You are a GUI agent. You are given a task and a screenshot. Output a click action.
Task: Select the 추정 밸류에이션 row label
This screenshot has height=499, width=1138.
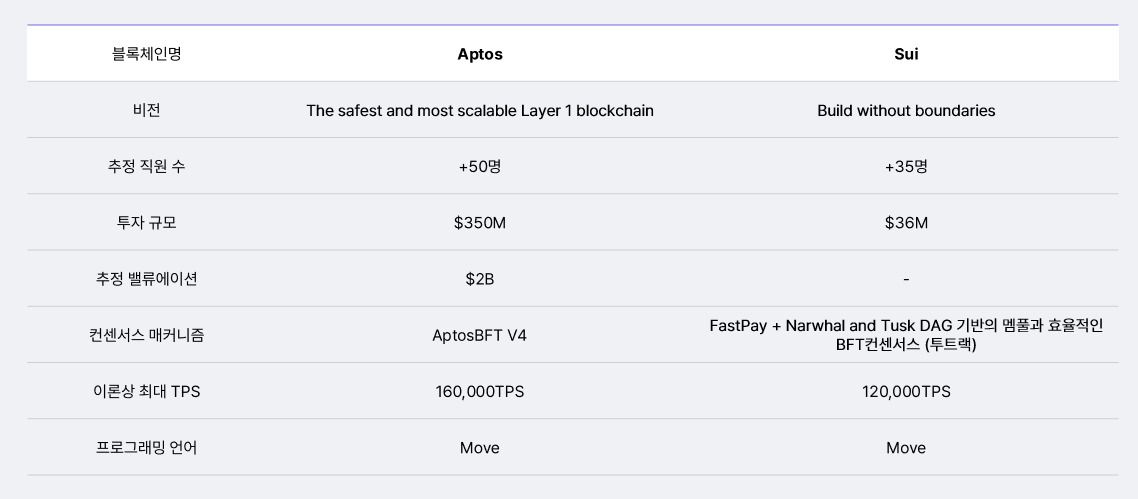pos(146,279)
